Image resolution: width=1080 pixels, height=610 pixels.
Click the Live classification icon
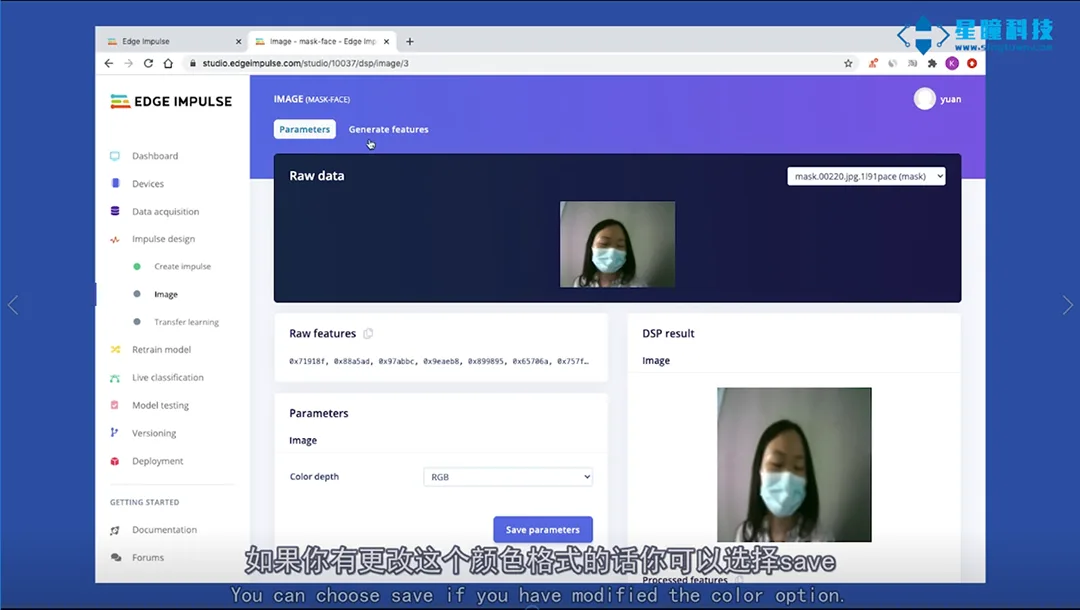point(115,378)
